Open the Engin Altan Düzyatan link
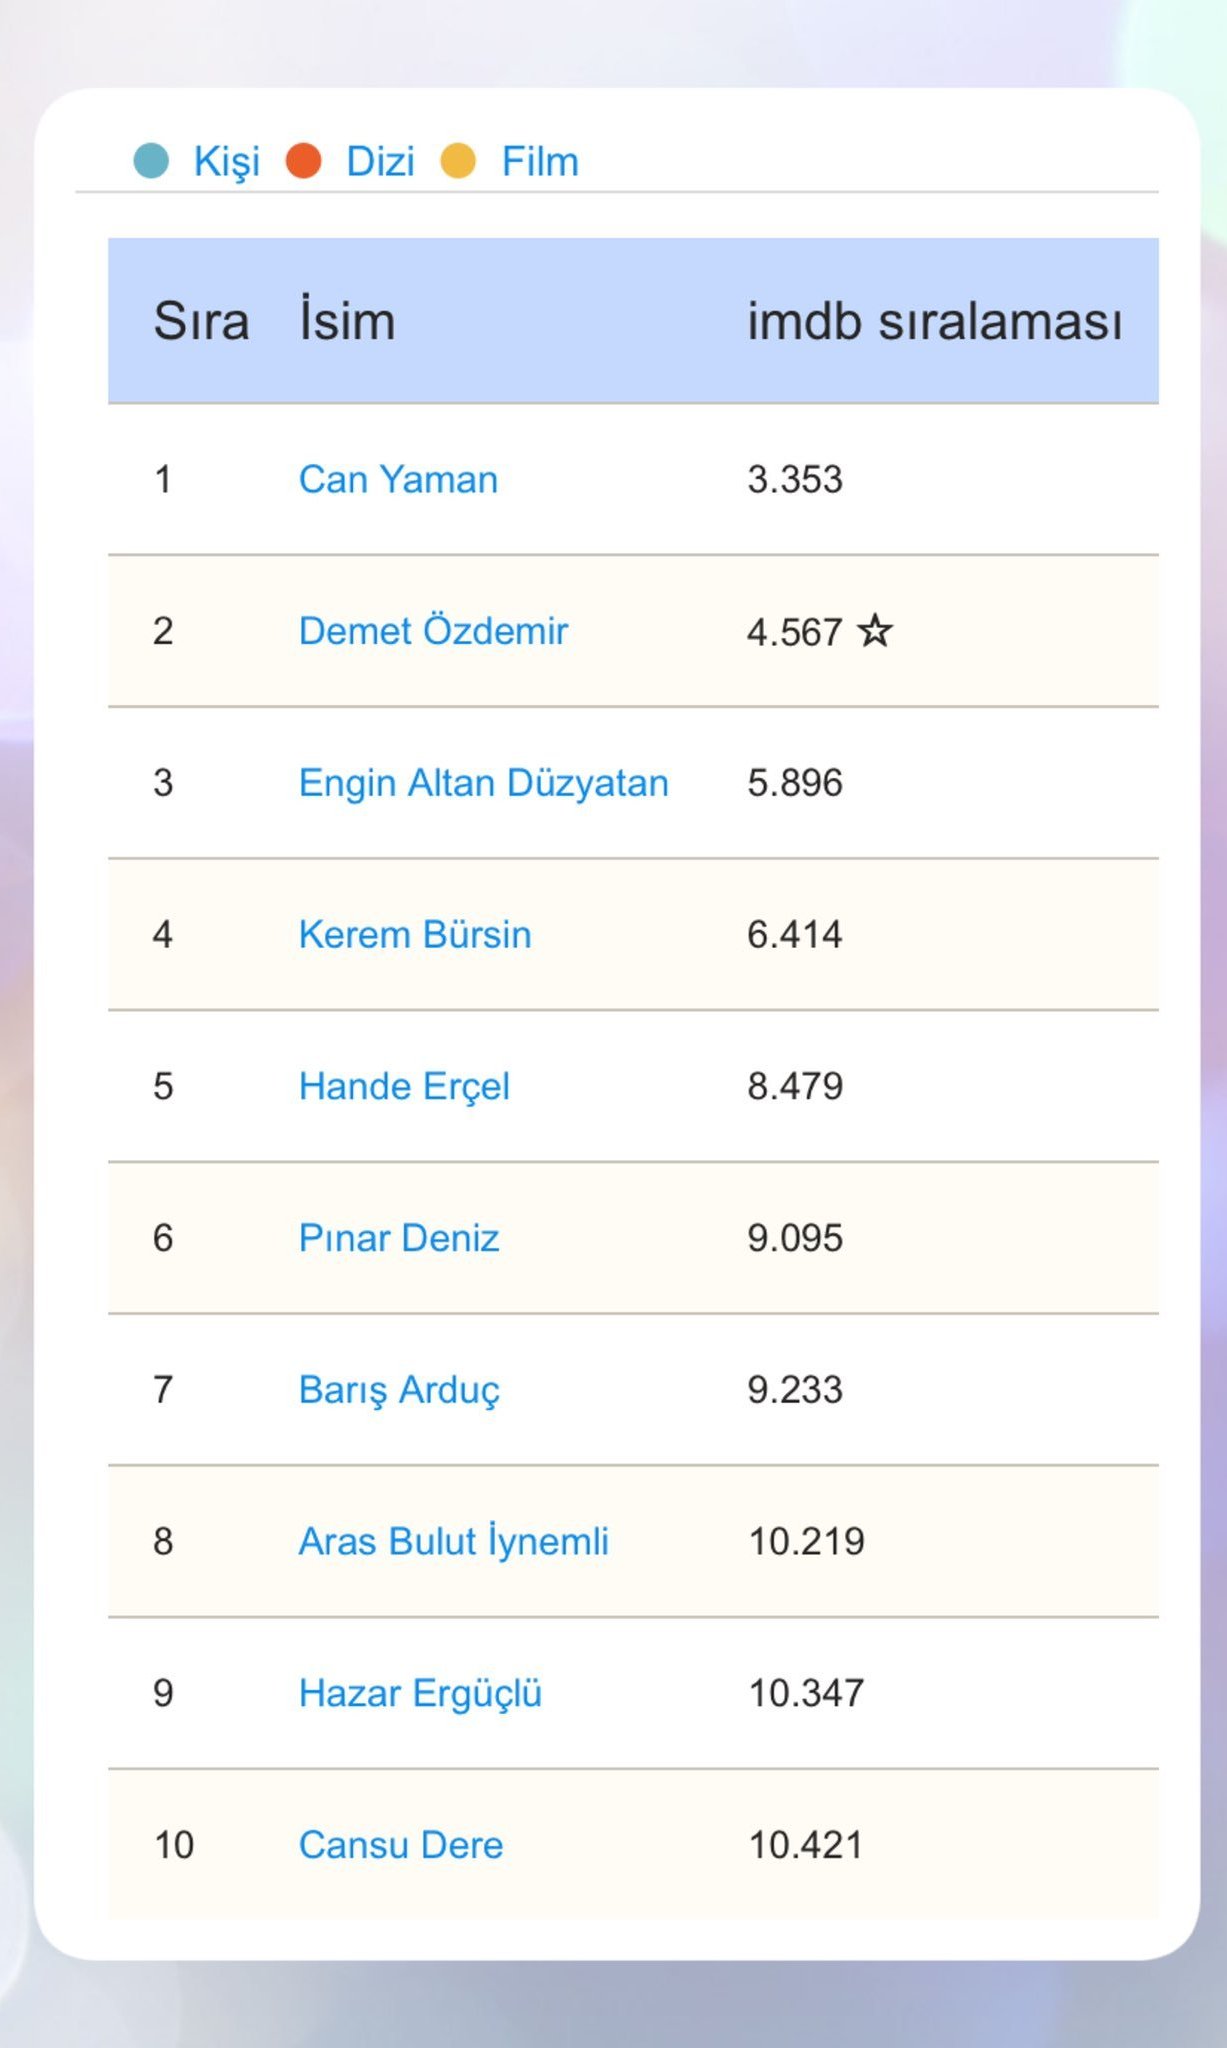 pos(483,783)
